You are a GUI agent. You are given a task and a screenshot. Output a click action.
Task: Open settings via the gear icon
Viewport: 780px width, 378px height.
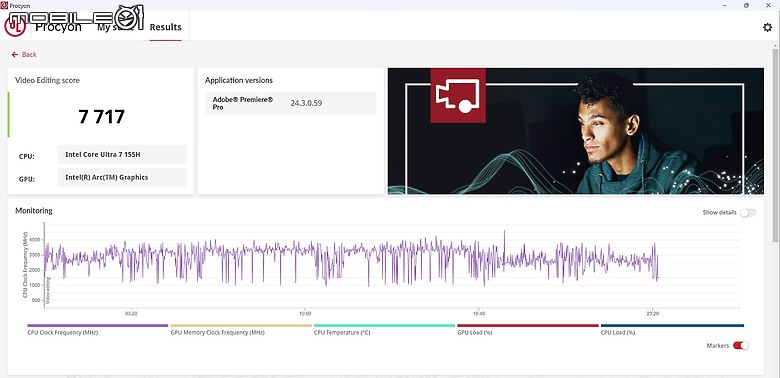coord(767,27)
